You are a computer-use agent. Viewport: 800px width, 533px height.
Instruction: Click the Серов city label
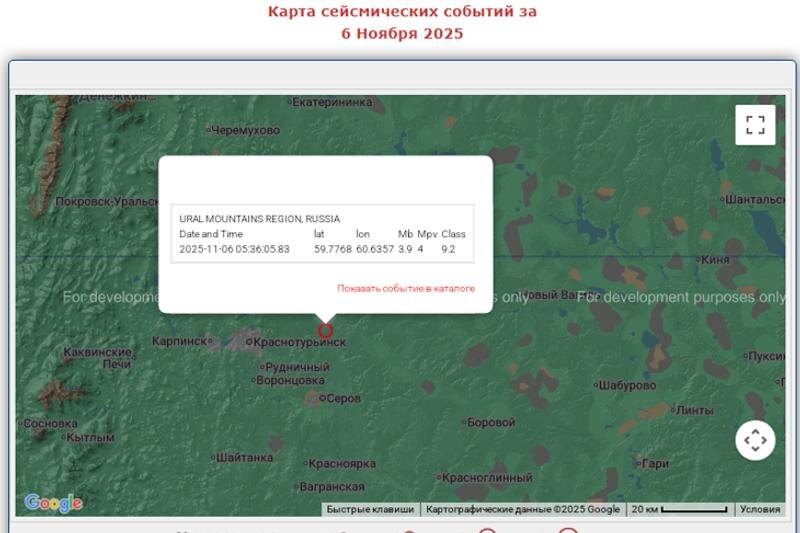(x=343, y=398)
